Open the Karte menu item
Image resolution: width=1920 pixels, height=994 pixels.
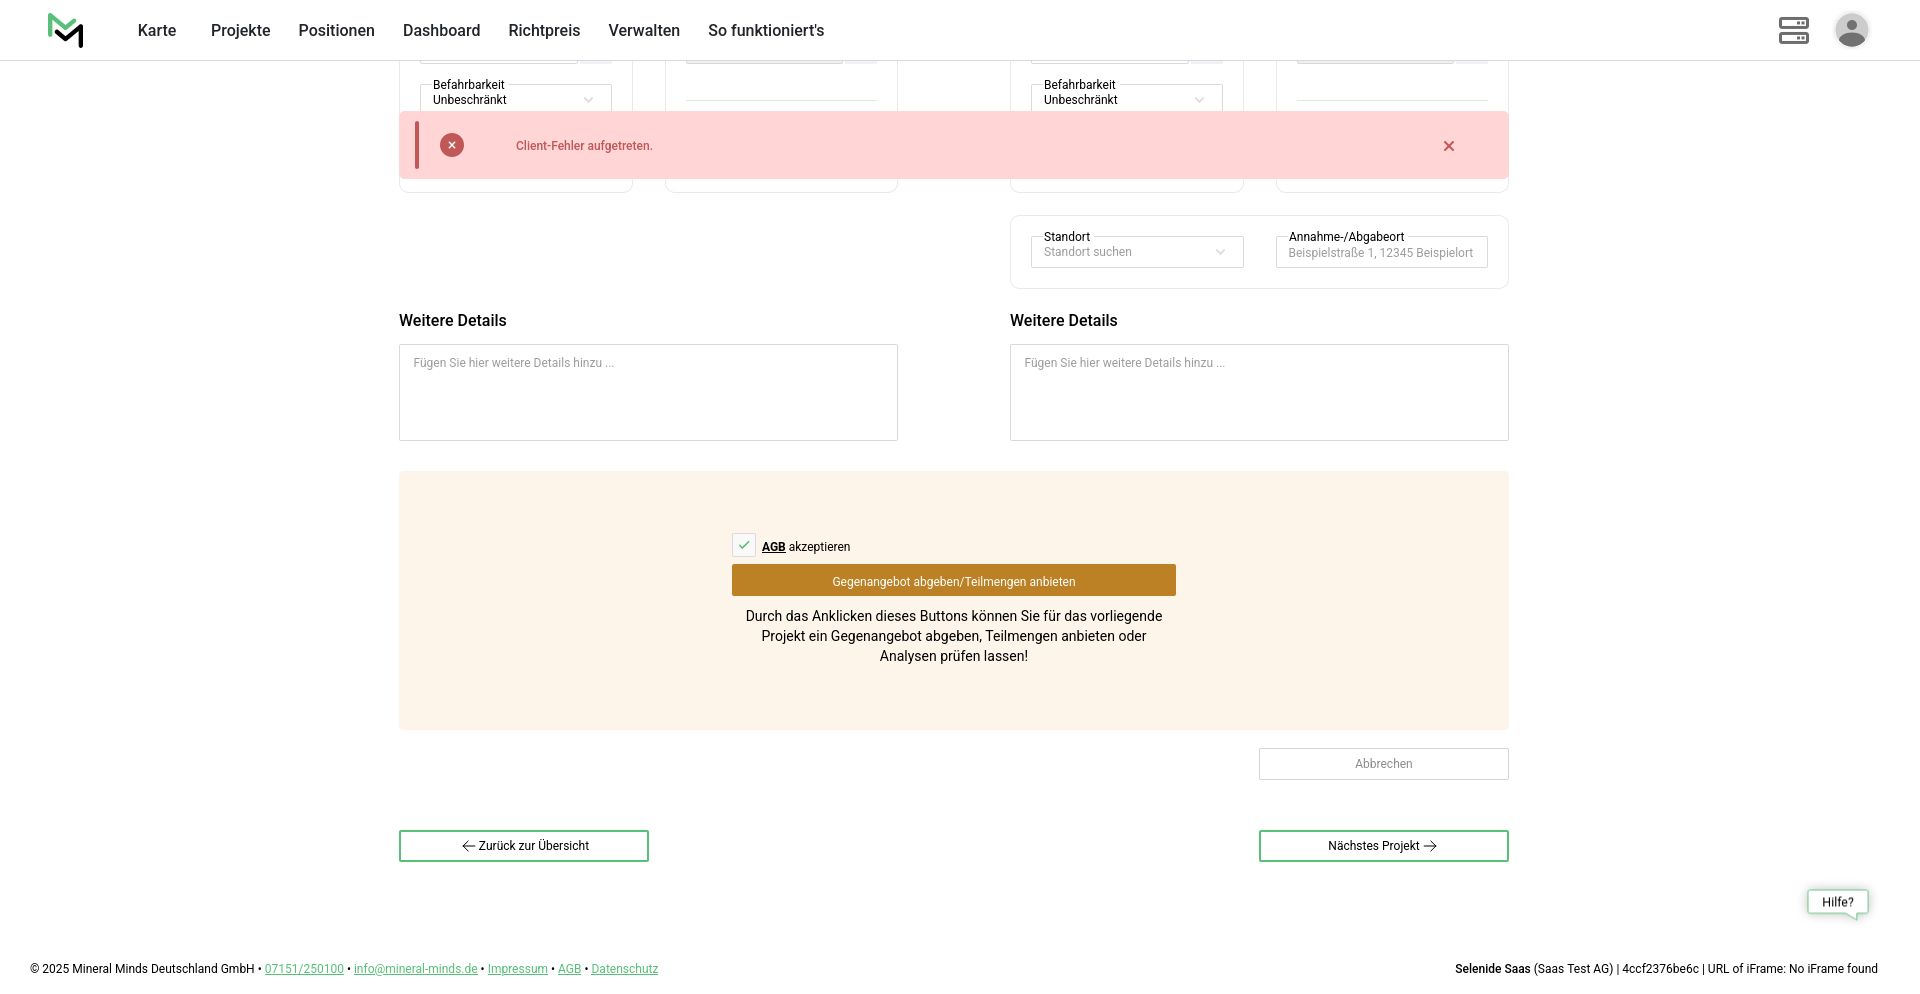157,30
